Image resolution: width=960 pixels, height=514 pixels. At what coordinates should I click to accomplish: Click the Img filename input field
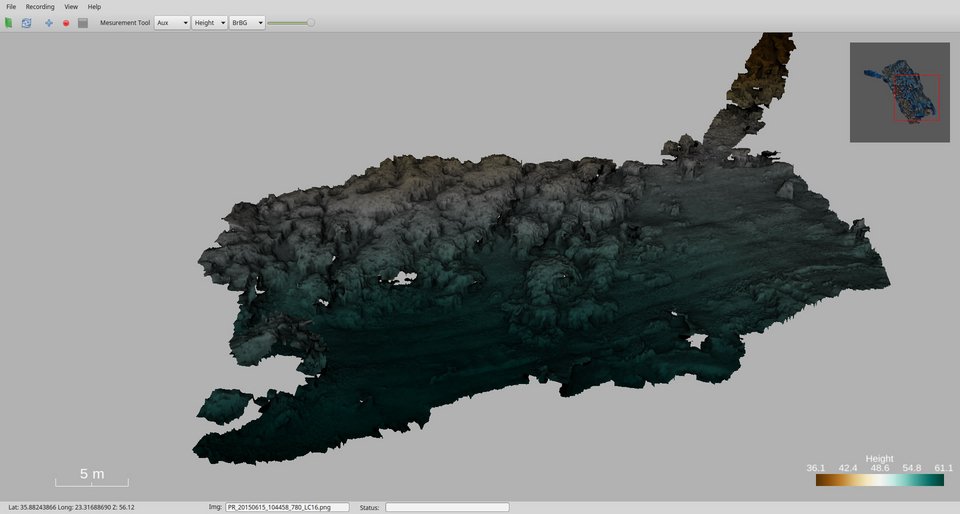coord(287,507)
